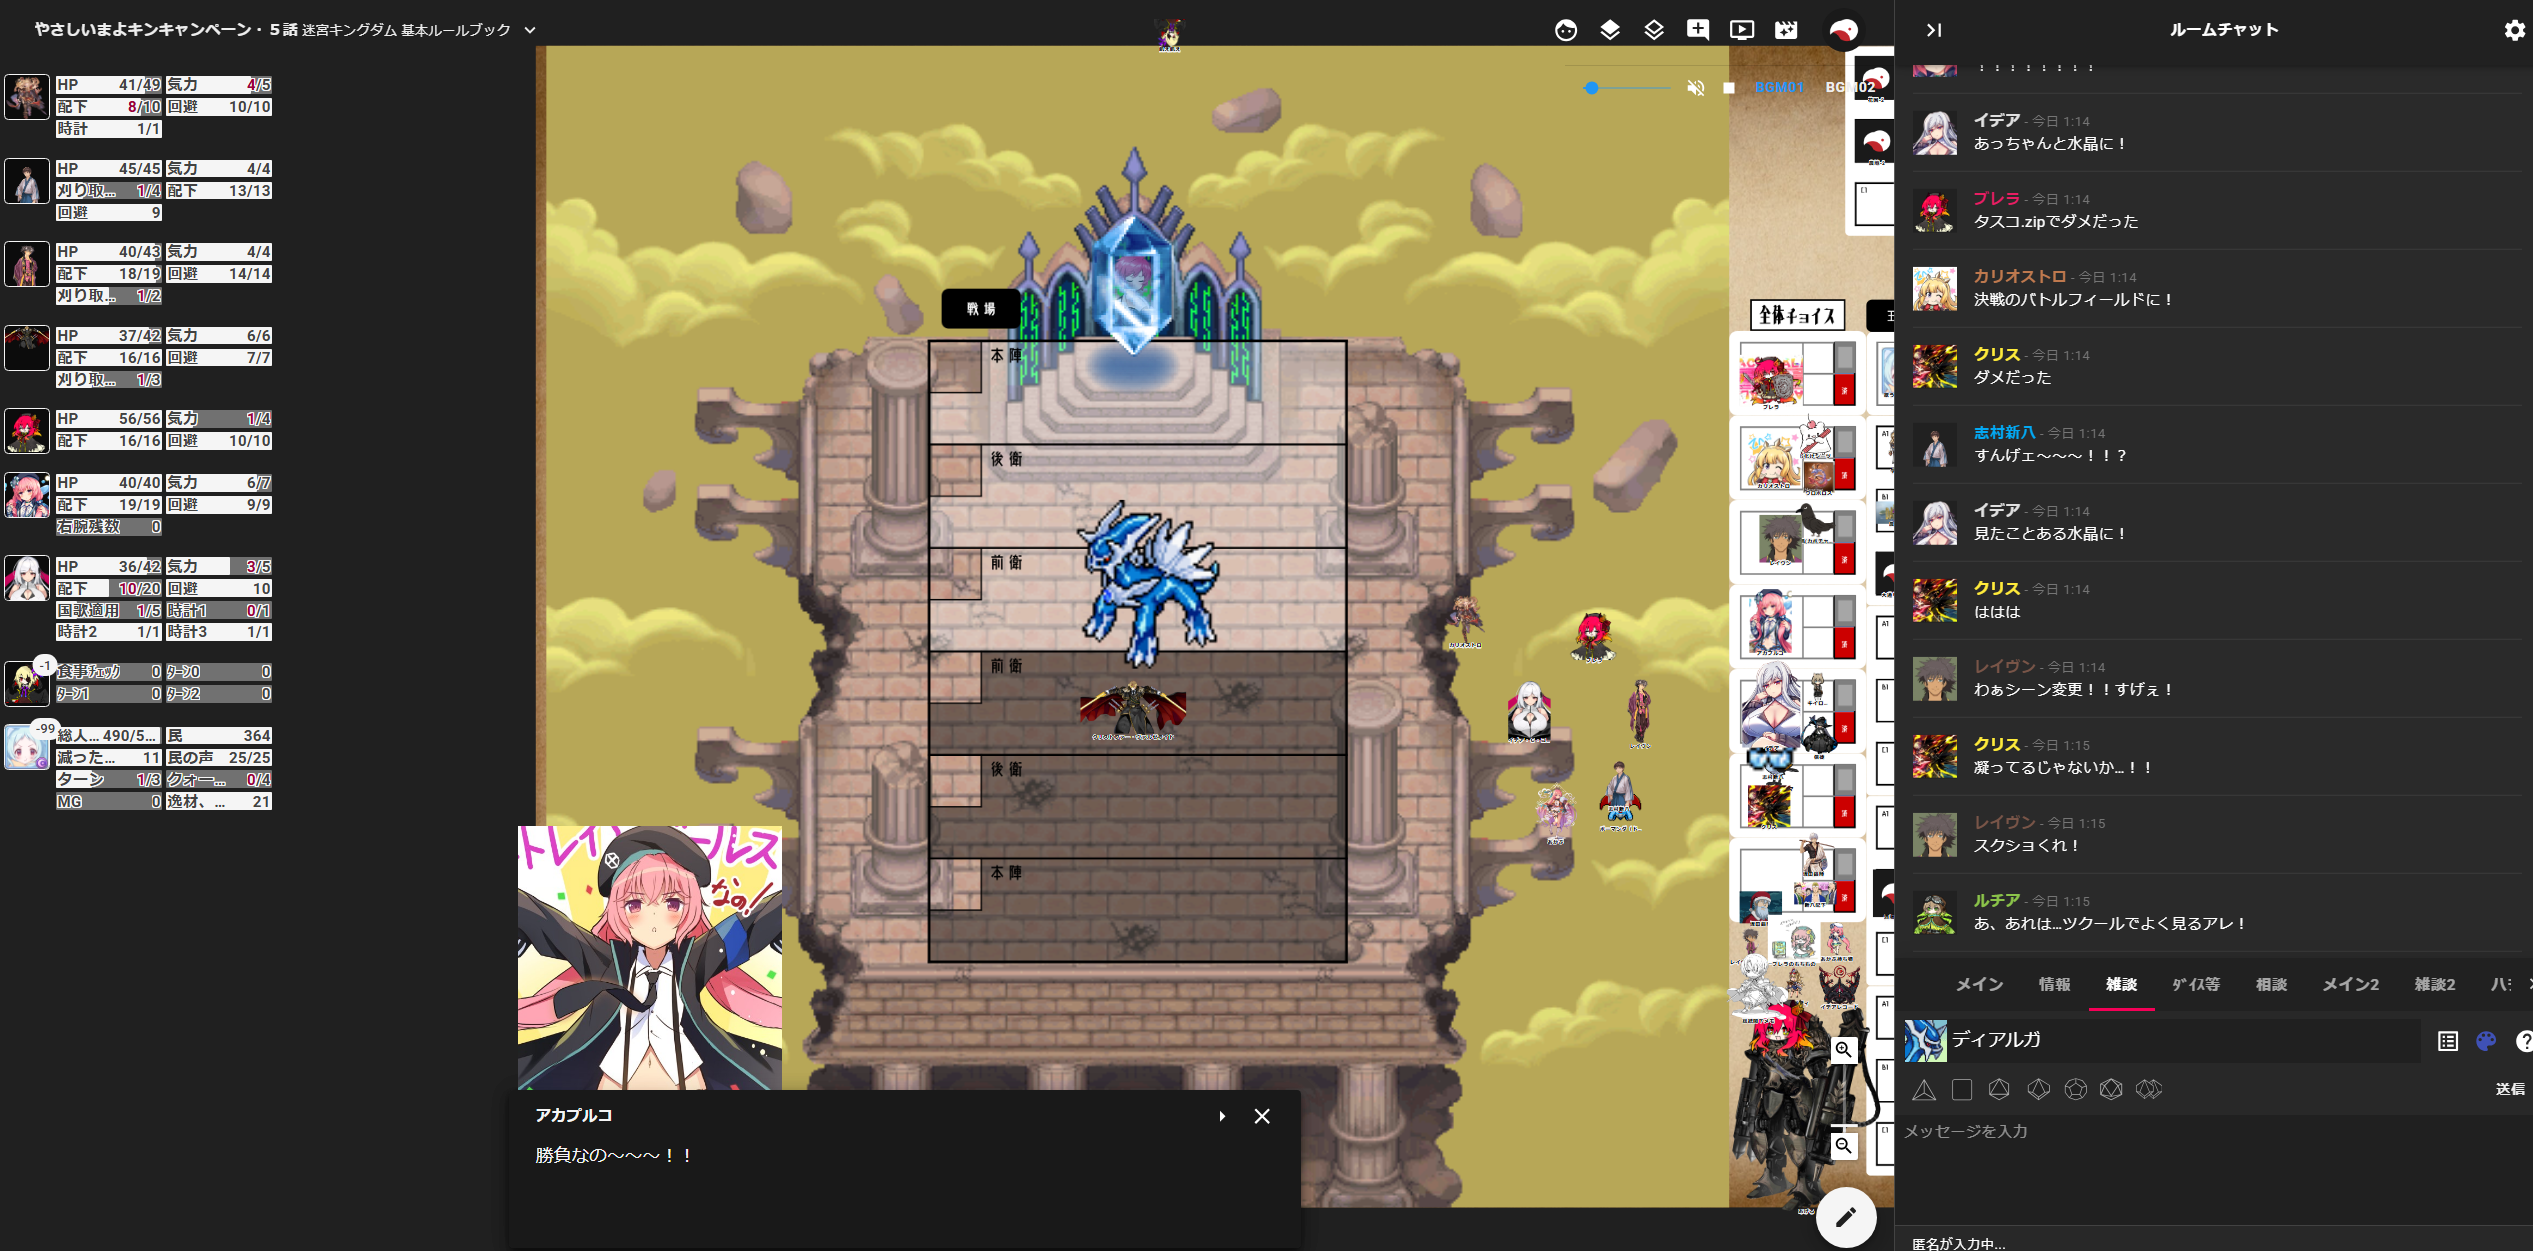Image resolution: width=2533 pixels, height=1251 pixels.
Task: Switch to the 雑談2 chat tab
Action: coord(2434,985)
